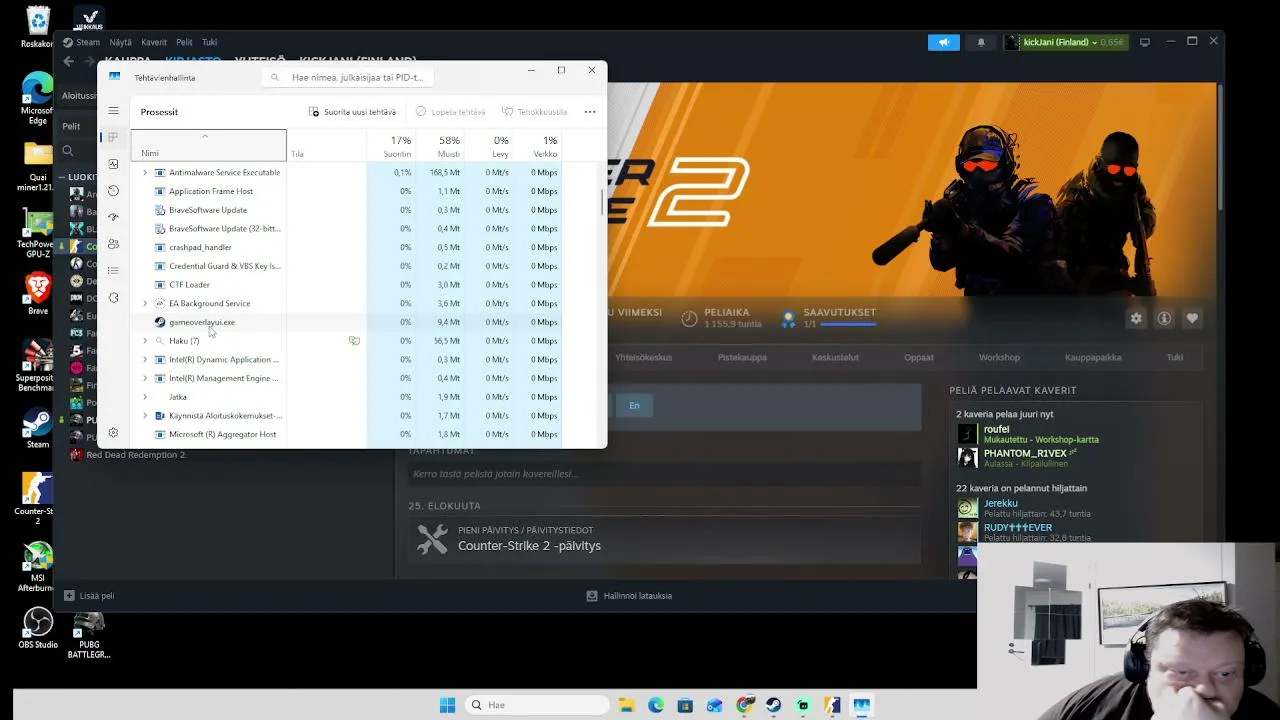1280x720 pixels.
Task: Click Suorita uusi tehtävä in Task Manager
Action: pyautogui.click(x=352, y=112)
